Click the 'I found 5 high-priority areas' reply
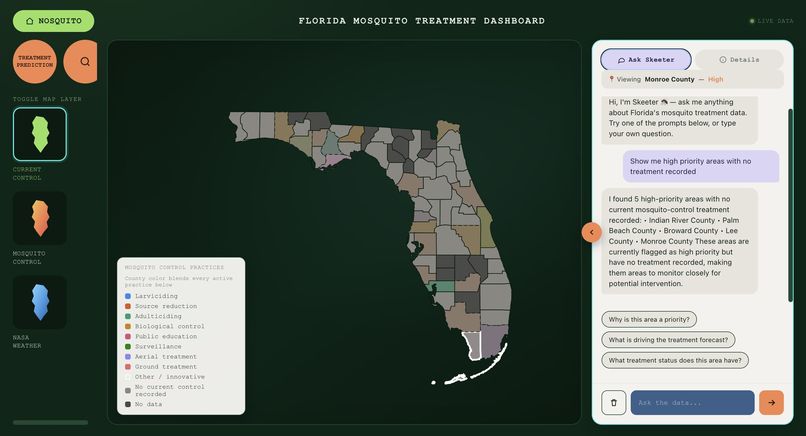The height and width of the screenshot is (436, 806). 680,241
